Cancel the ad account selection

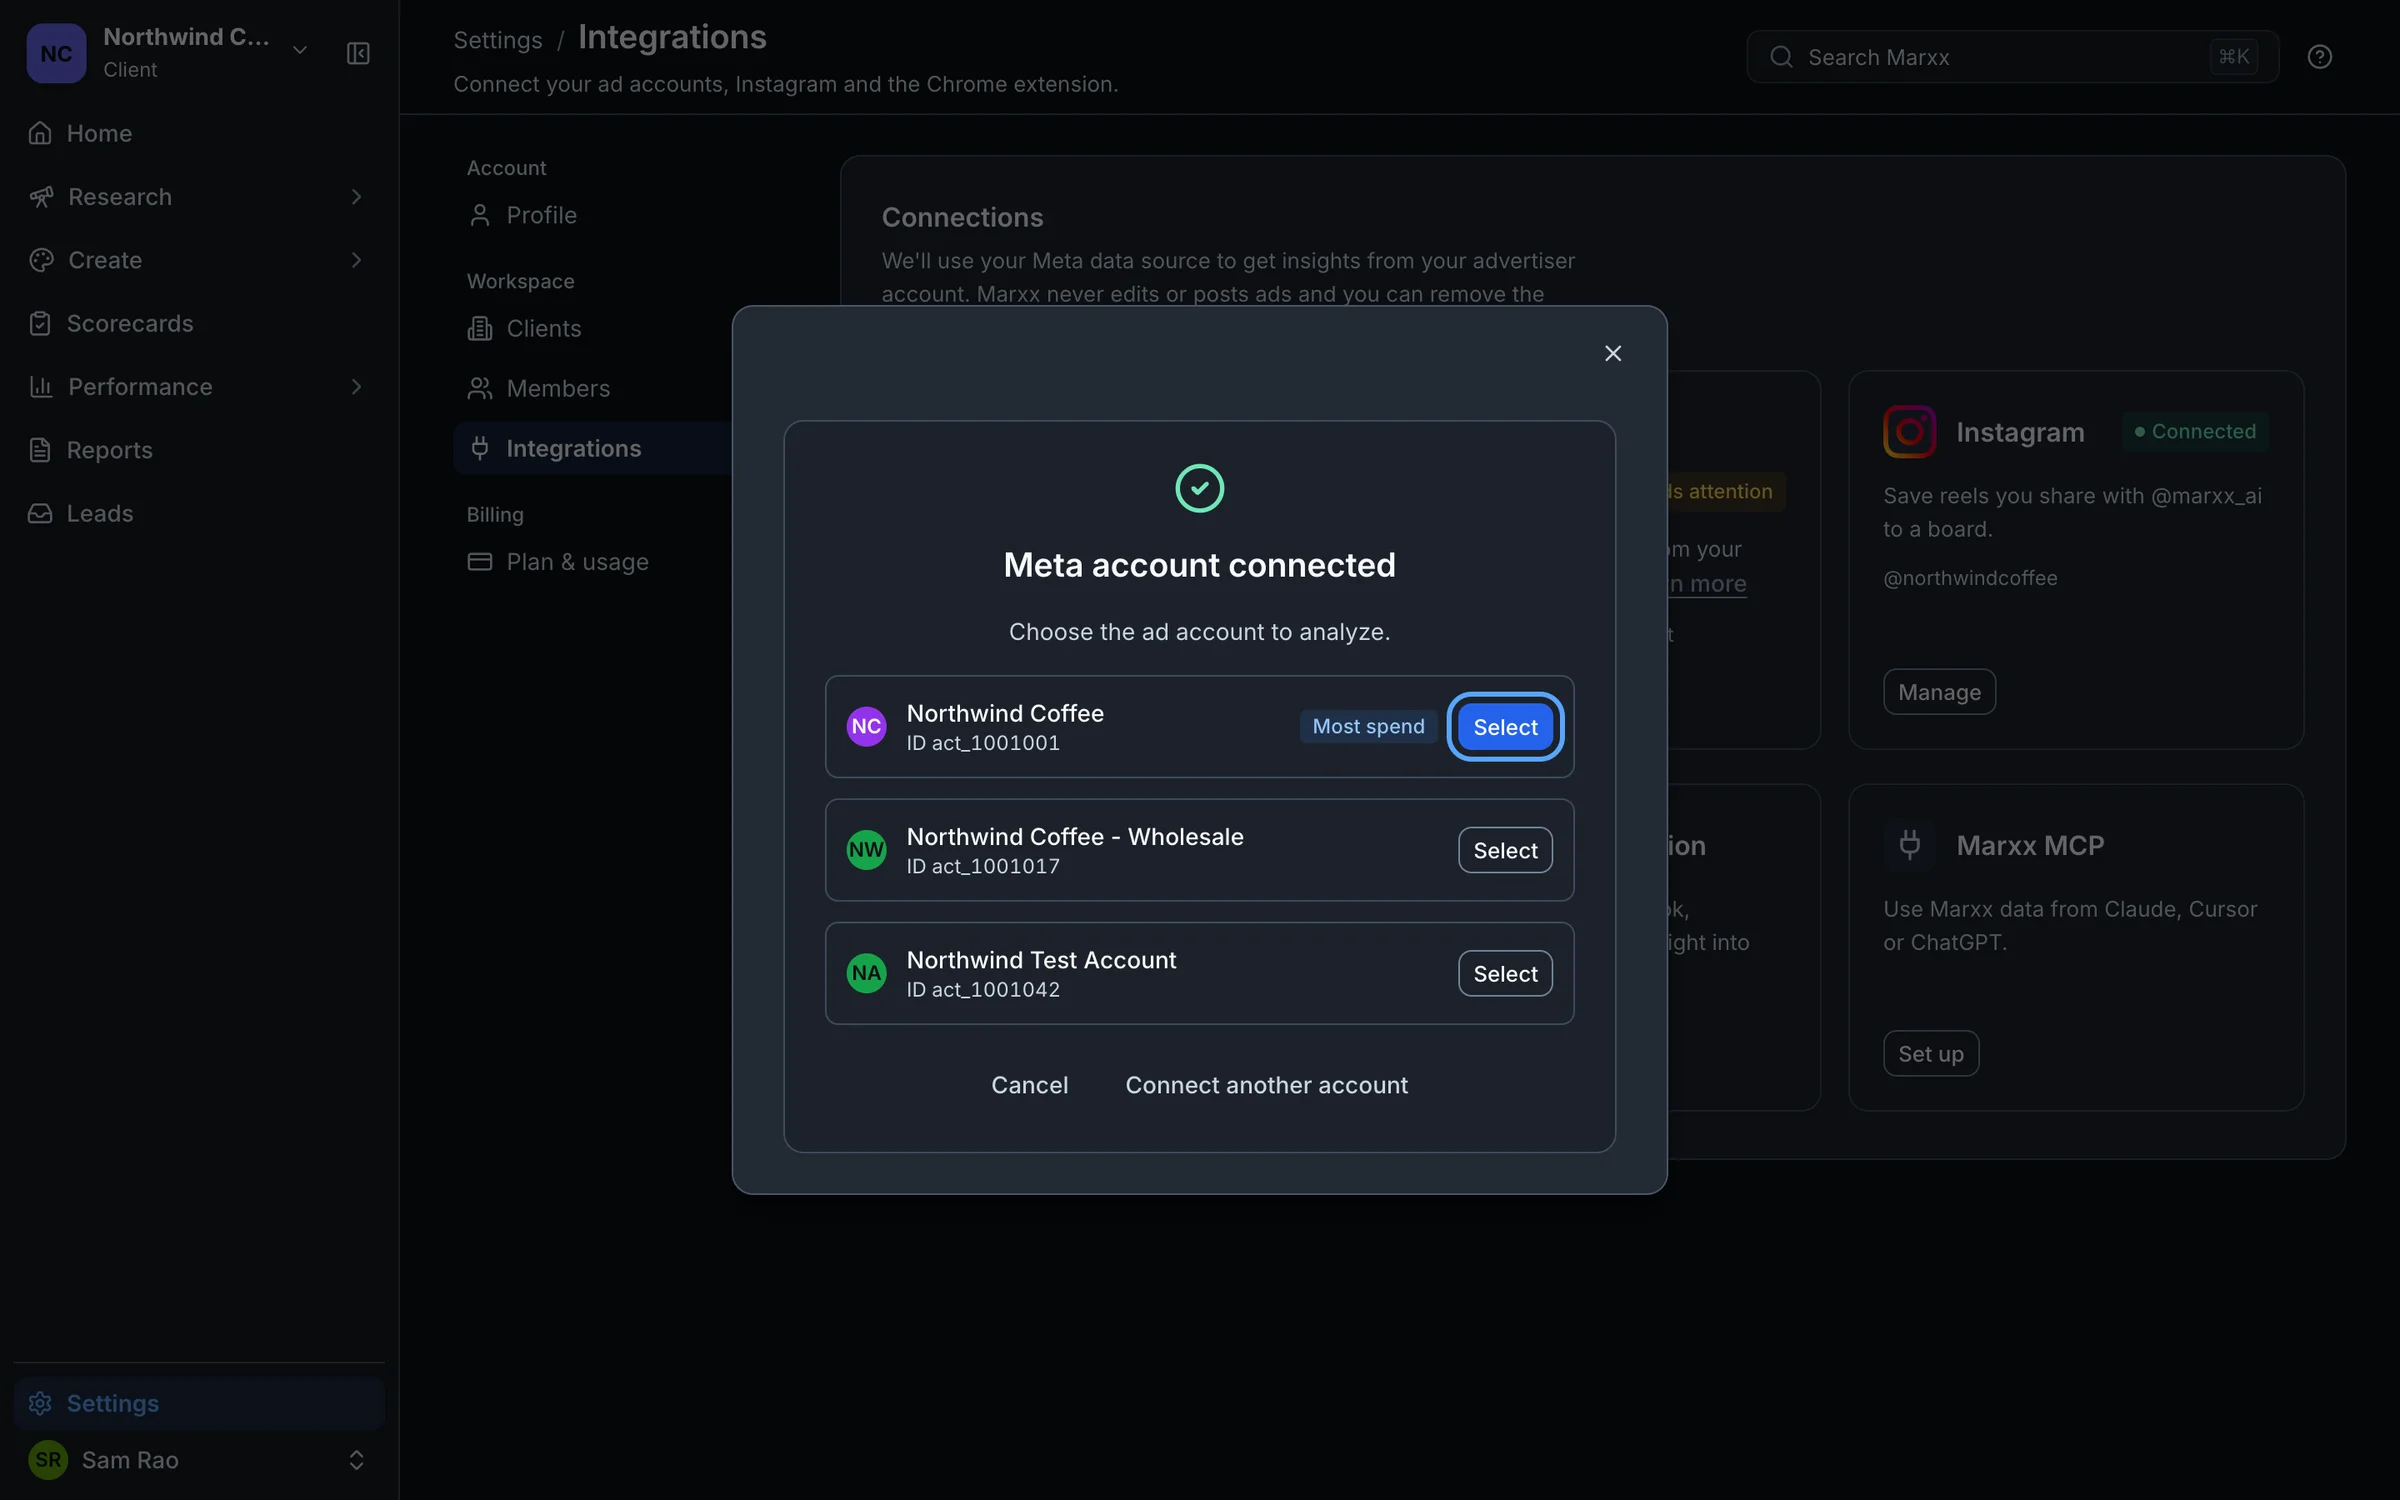click(x=1029, y=1085)
